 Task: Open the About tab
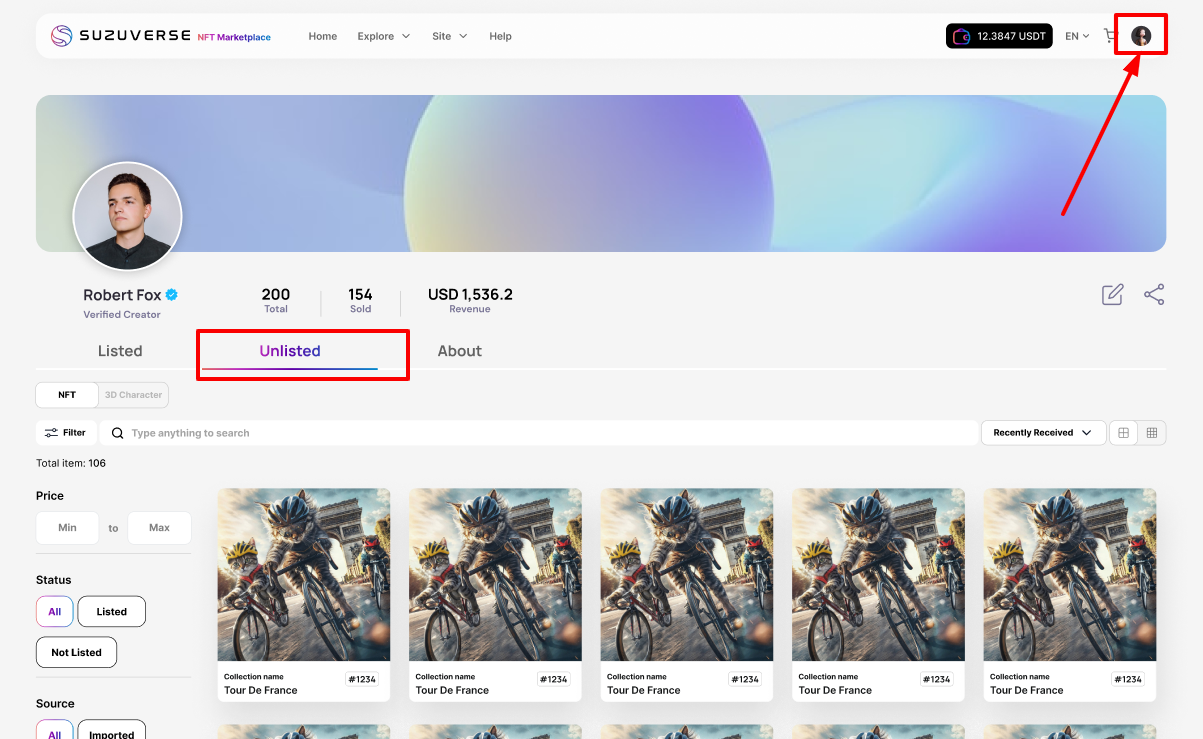[x=459, y=351]
